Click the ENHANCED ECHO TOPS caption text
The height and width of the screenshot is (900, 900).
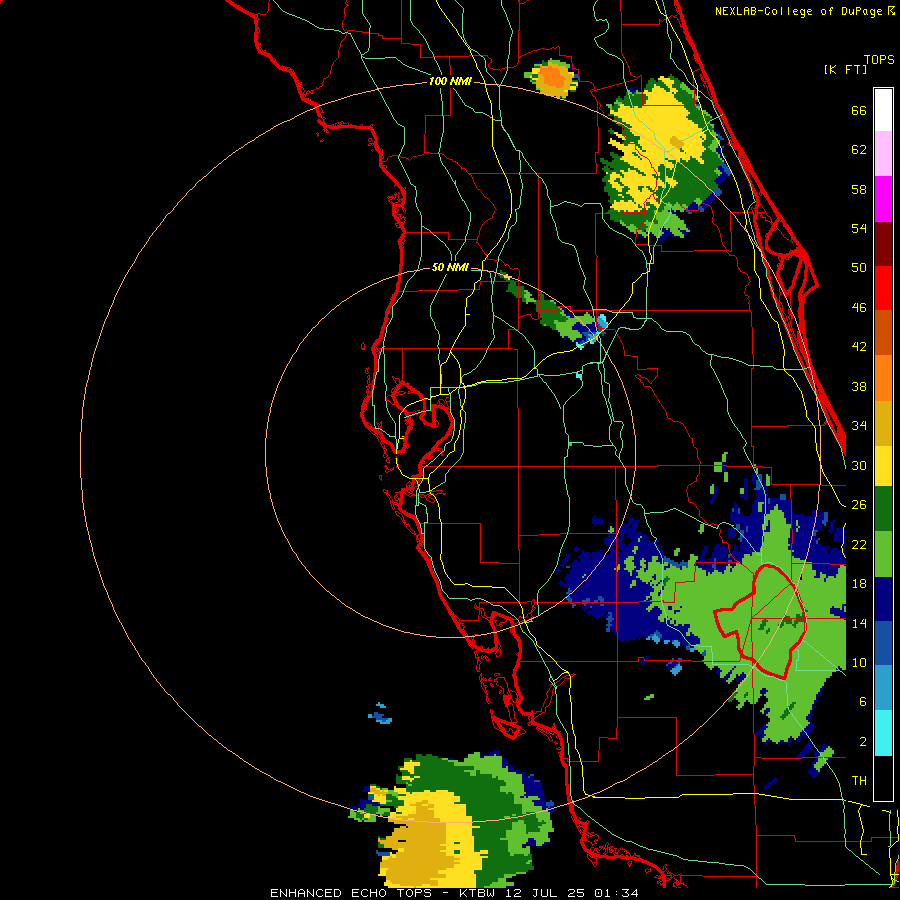pyautogui.click(x=353, y=893)
